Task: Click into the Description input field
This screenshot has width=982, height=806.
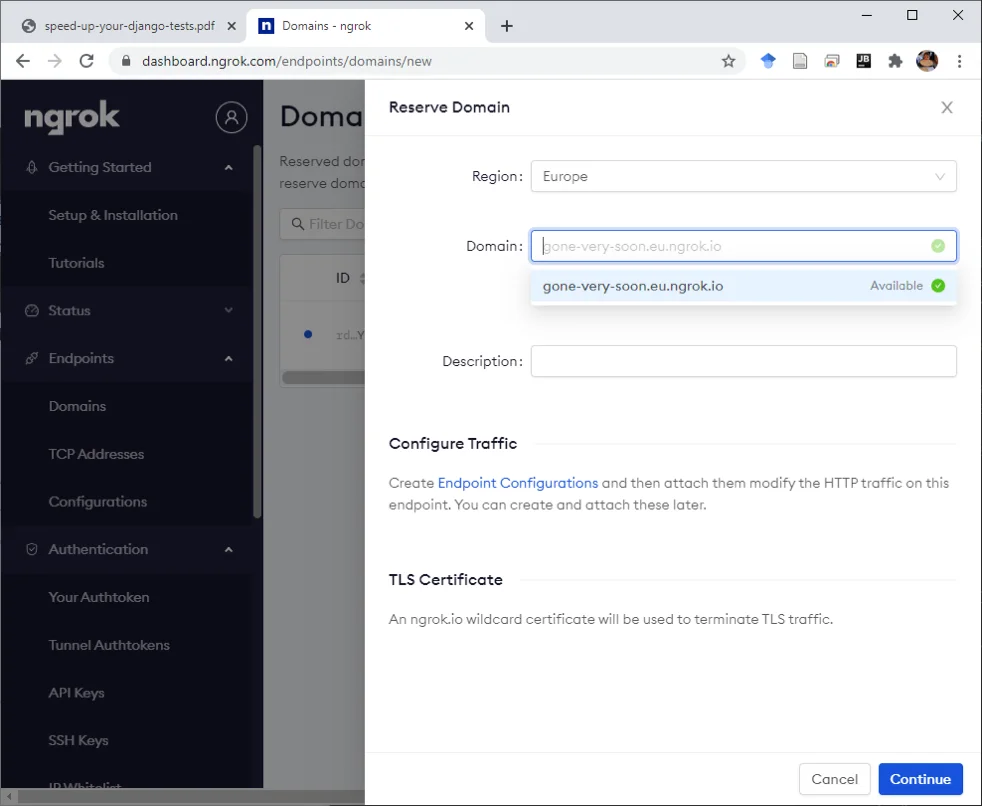Action: [x=743, y=361]
